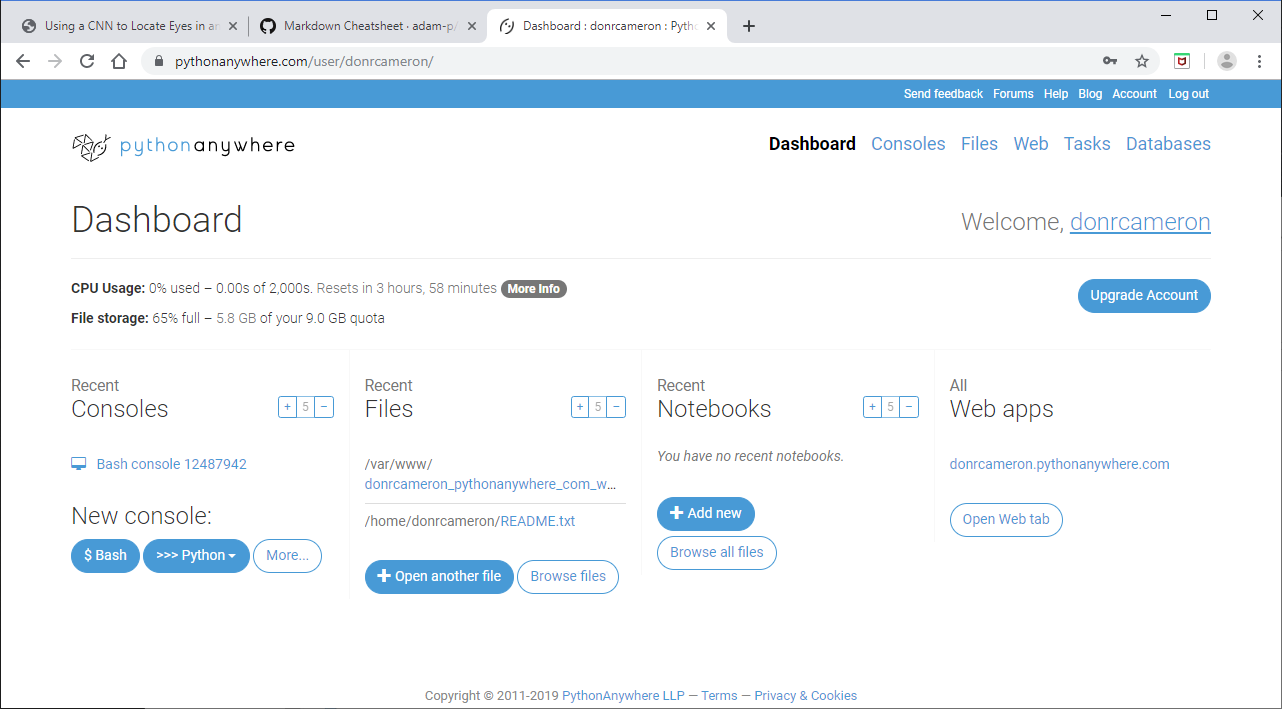The height and width of the screenshot is (709, 1282).
Task: Click Upgrade Account button
Action: (x=1144, y=296)
